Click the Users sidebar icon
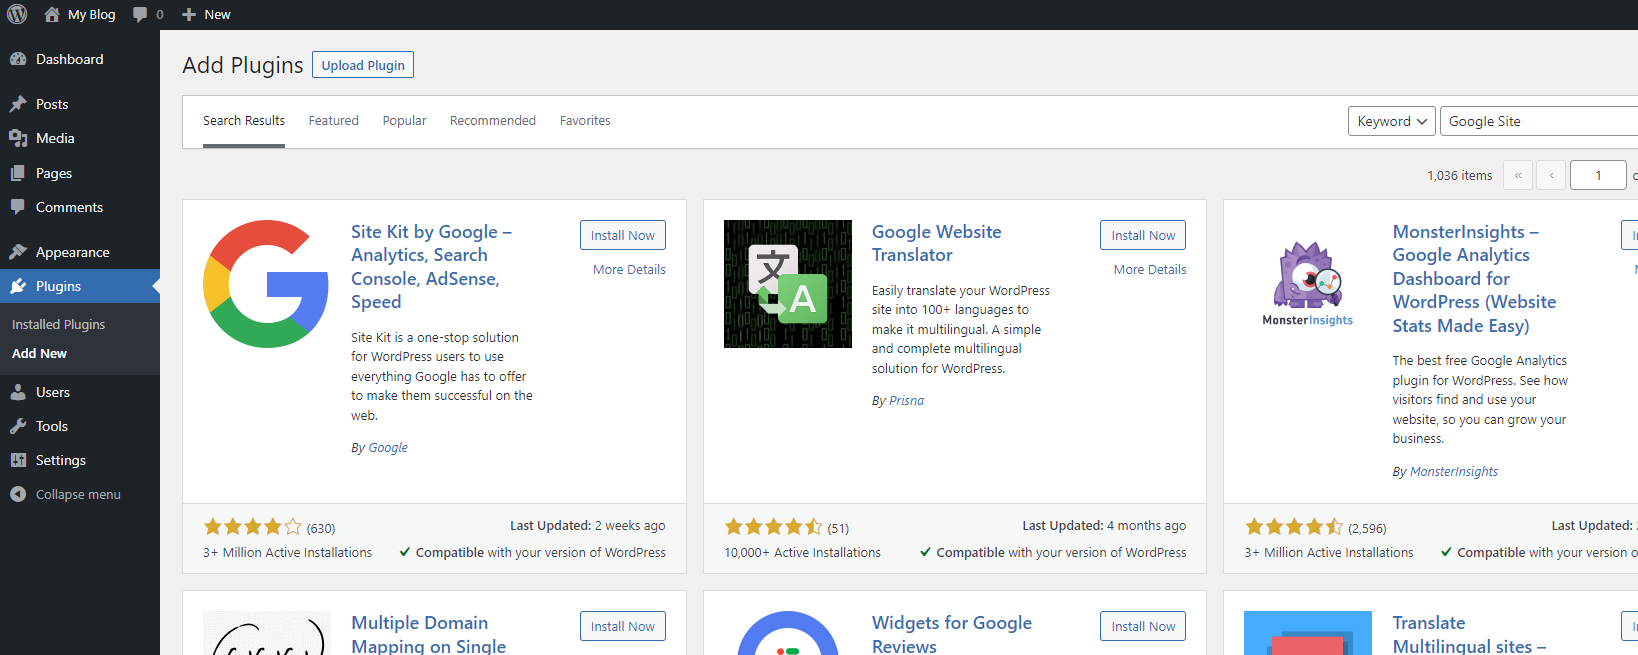 coord(18,392)
